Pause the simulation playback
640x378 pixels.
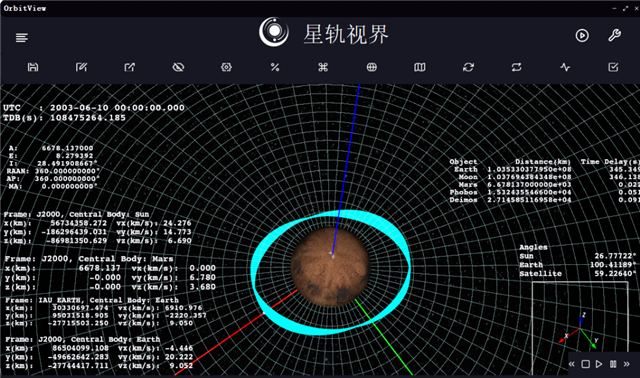(x=613, y=364)
